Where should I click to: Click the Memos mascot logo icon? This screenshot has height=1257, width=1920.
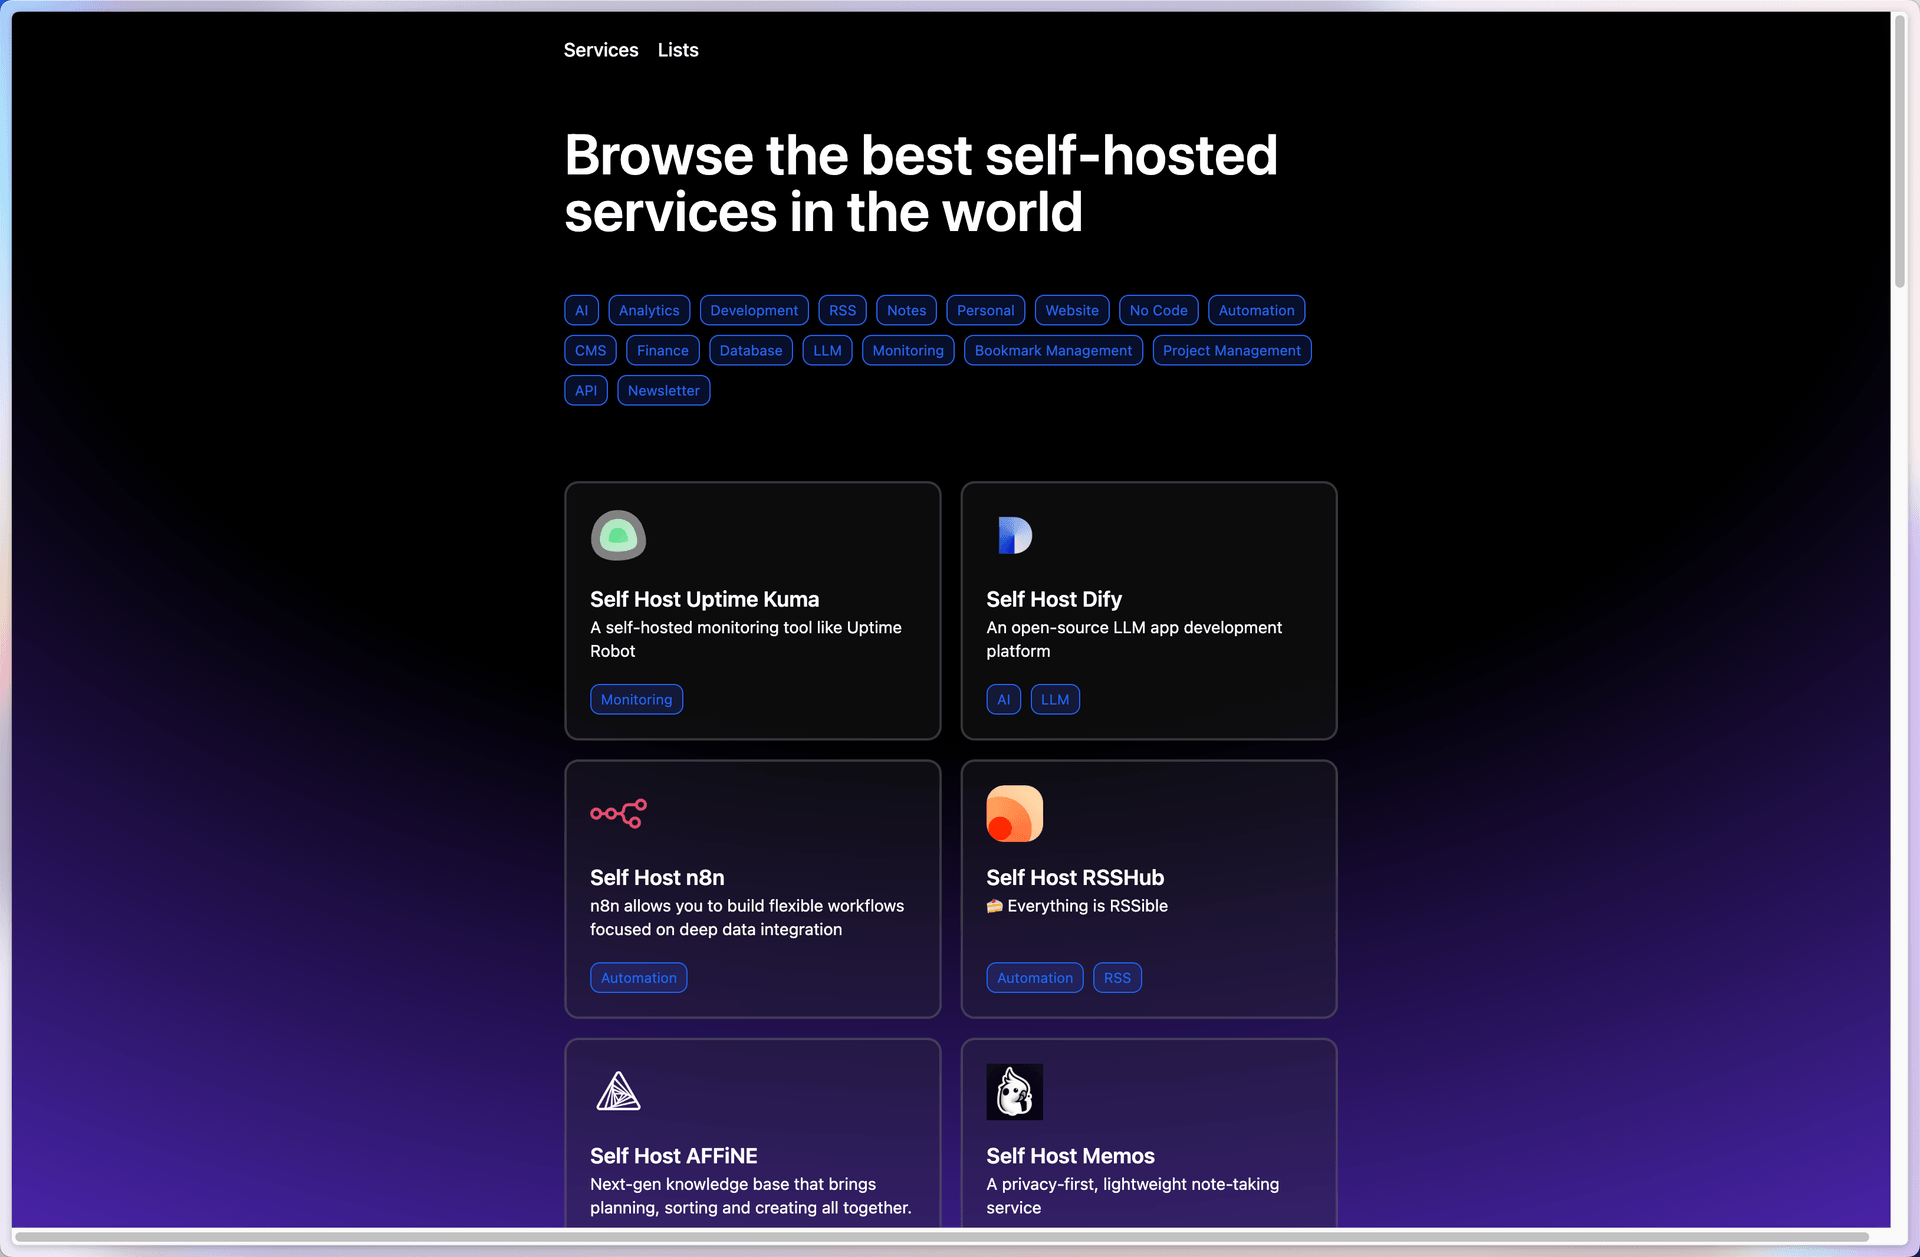[x=1014, y=1091]
